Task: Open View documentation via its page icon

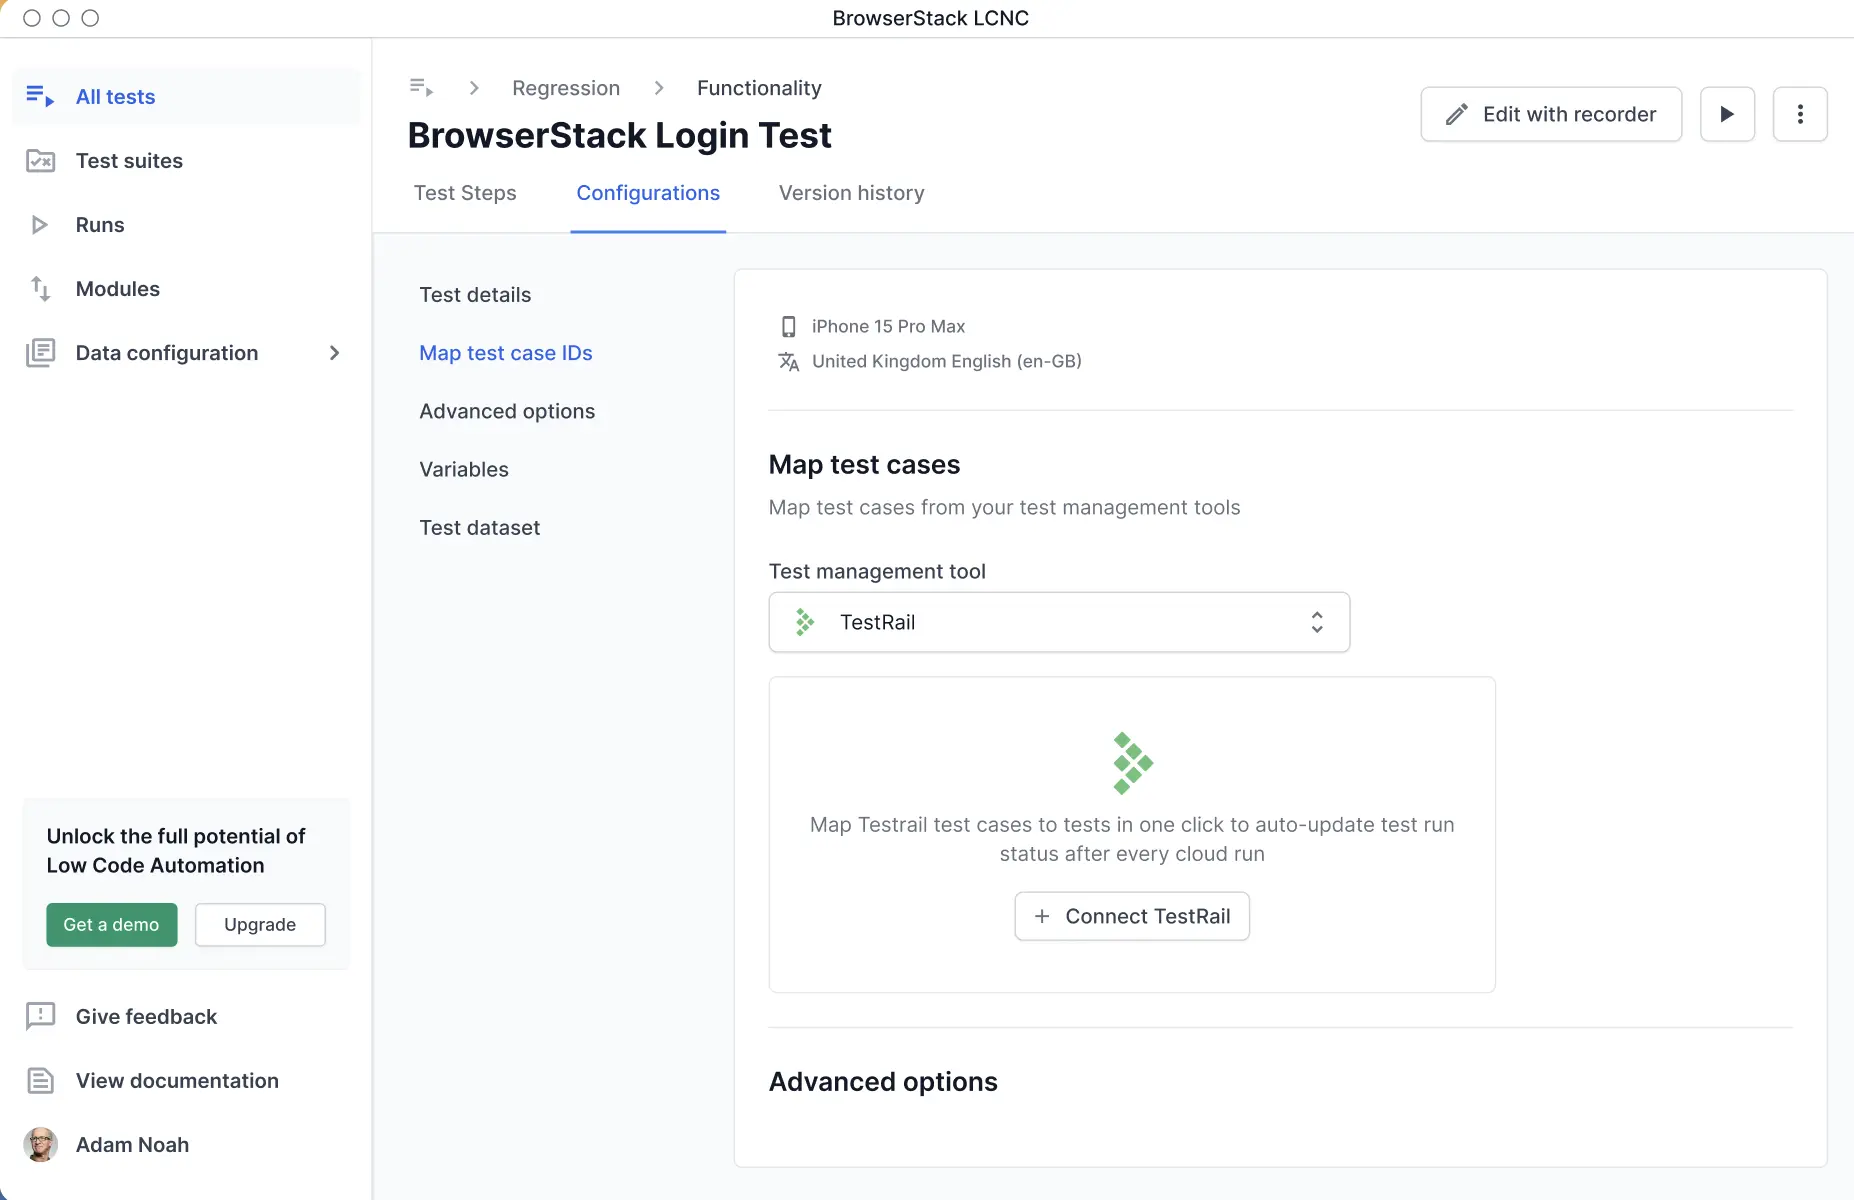Action: click(x=40, y=1080)
